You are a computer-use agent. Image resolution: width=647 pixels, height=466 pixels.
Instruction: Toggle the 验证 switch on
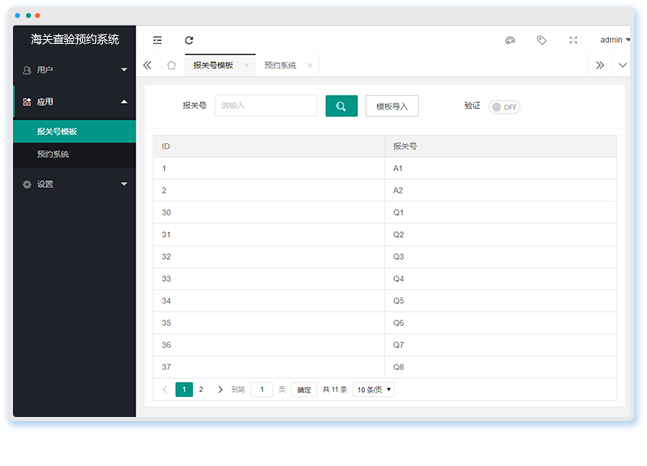[504, 107]
